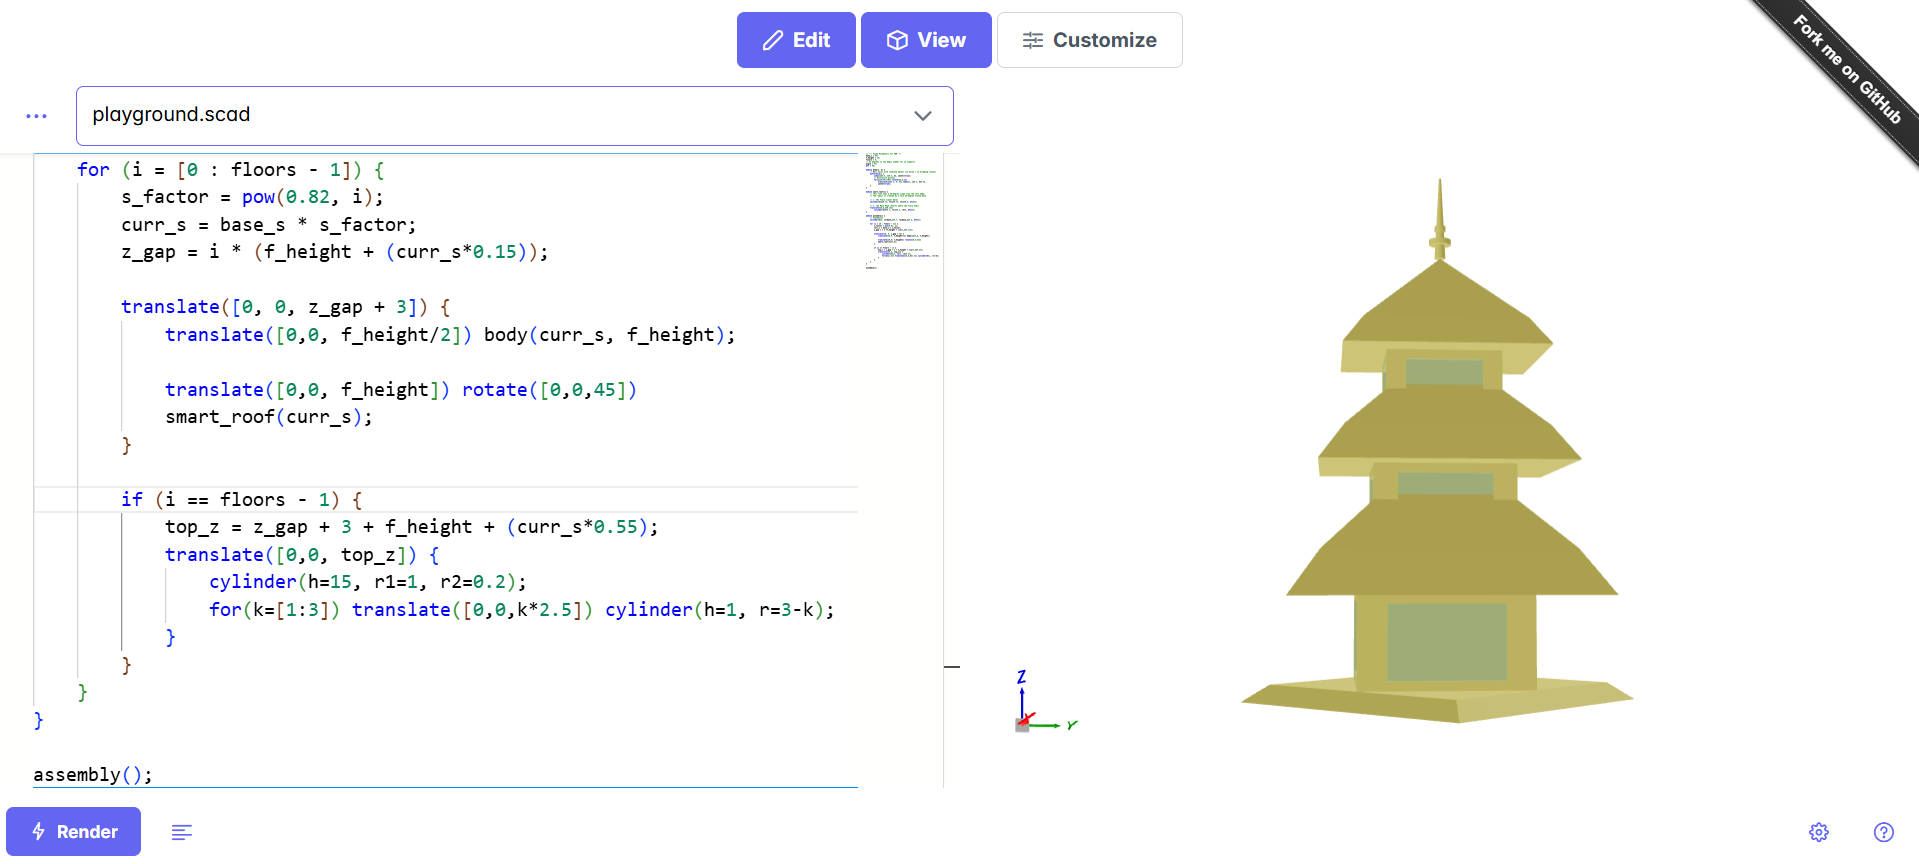
Task: Click the 'rotate([0,0,45])' call
Action: (549, 390)
